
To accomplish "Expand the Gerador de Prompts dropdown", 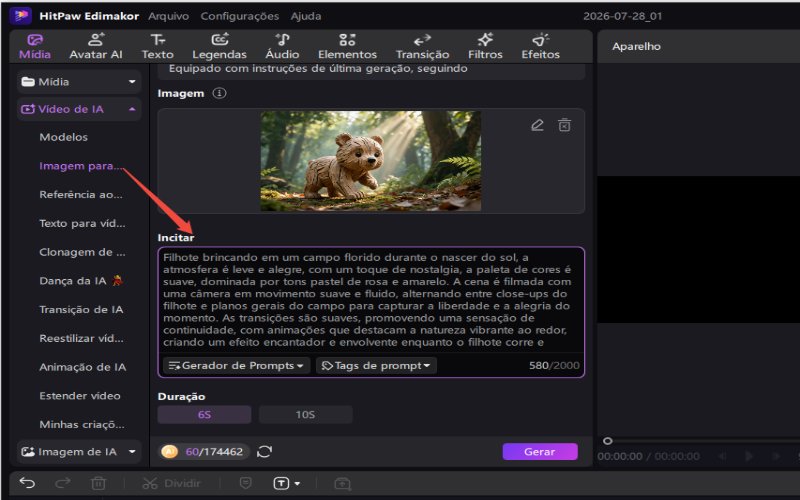I will [x=236, y=365].
